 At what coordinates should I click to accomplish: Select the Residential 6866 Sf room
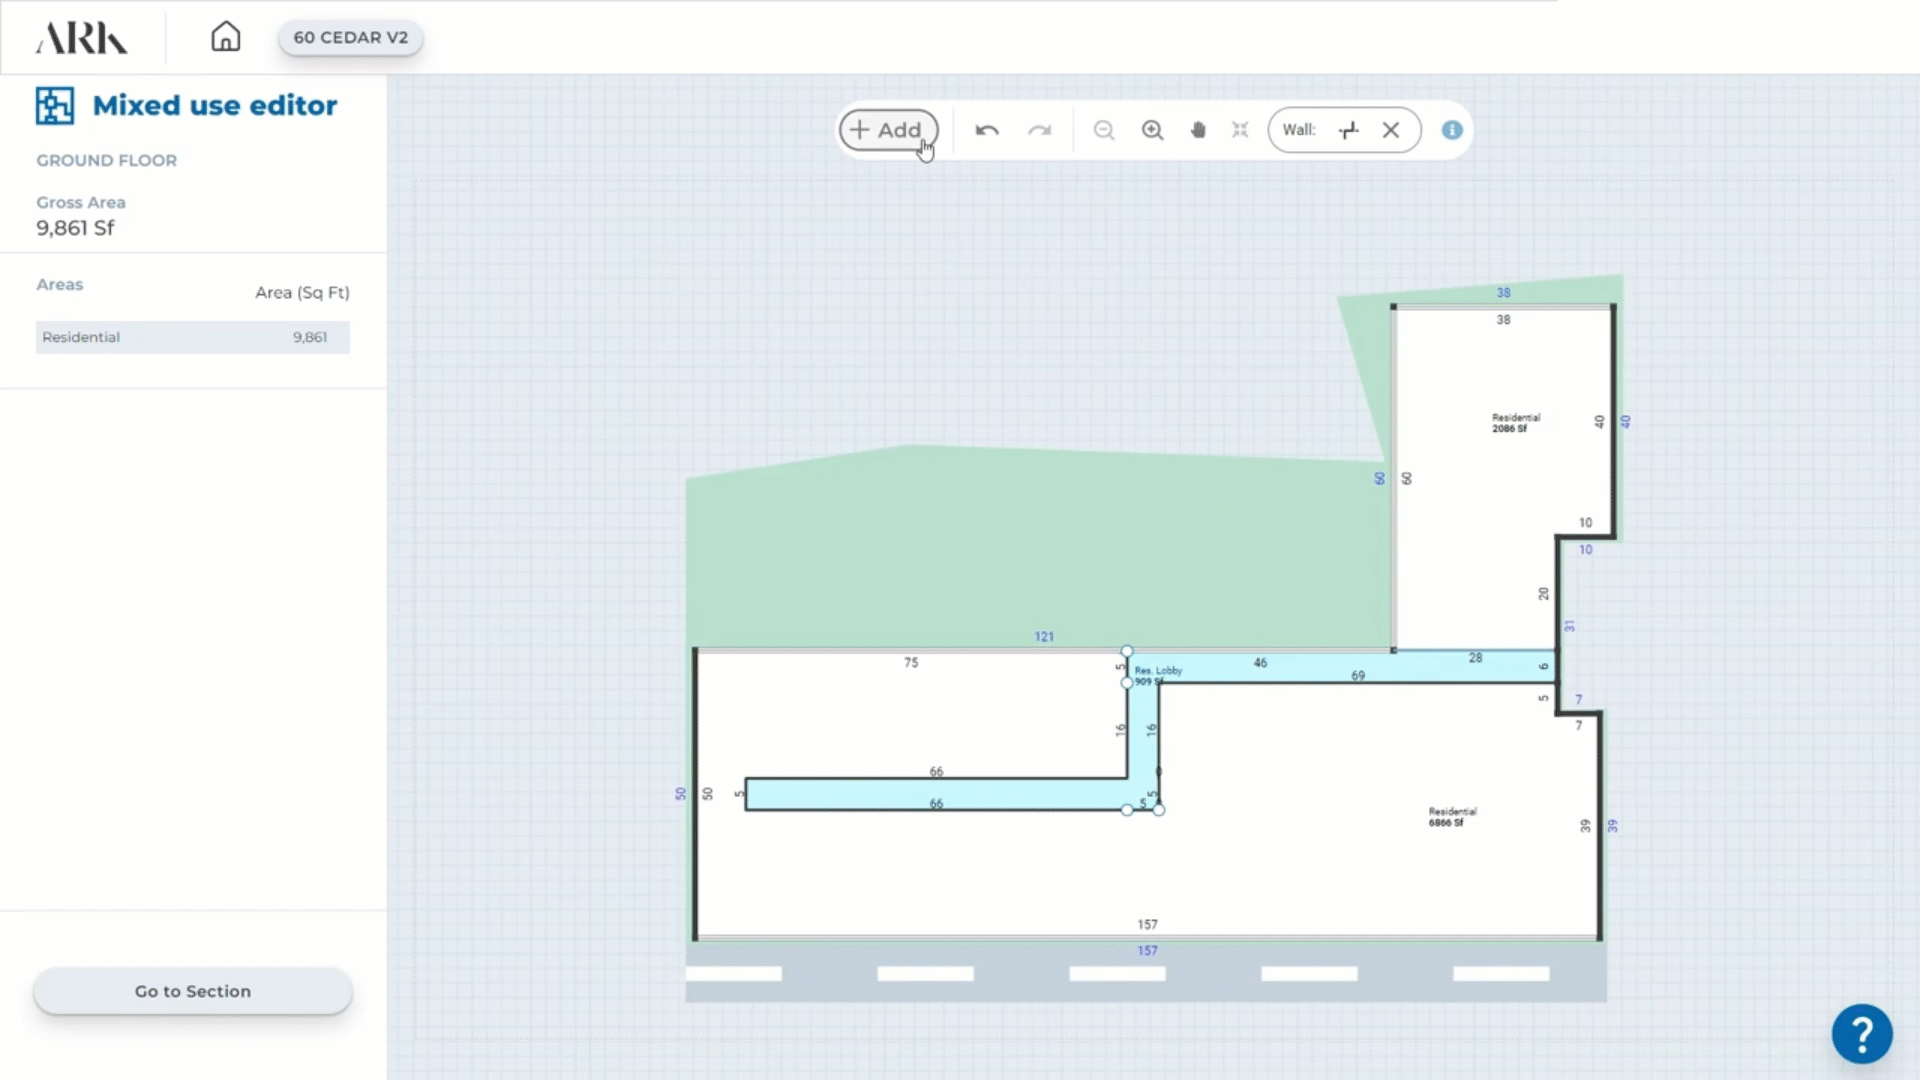pyautogui.click(x=1451, y=817)
